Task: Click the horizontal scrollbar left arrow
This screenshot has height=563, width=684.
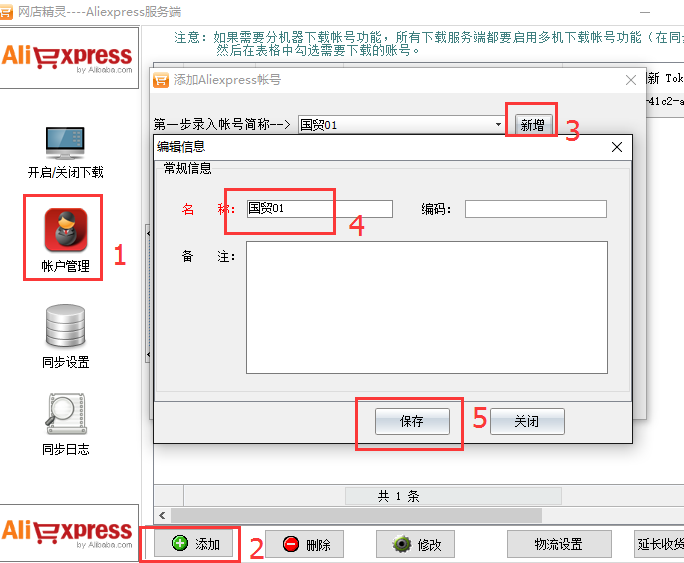Action: coord(162,515)
